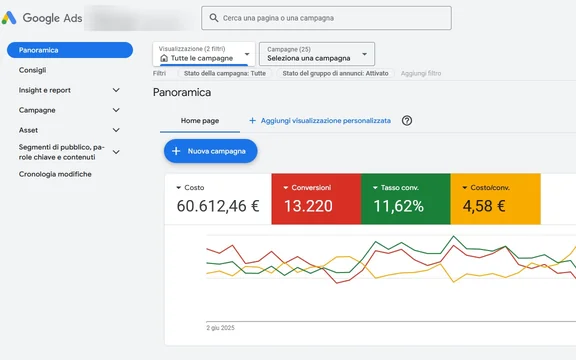Click the Nuova campagna button
Image resolution: width=576 pixels, height=360 pixels.
click(x=210, y=151)
